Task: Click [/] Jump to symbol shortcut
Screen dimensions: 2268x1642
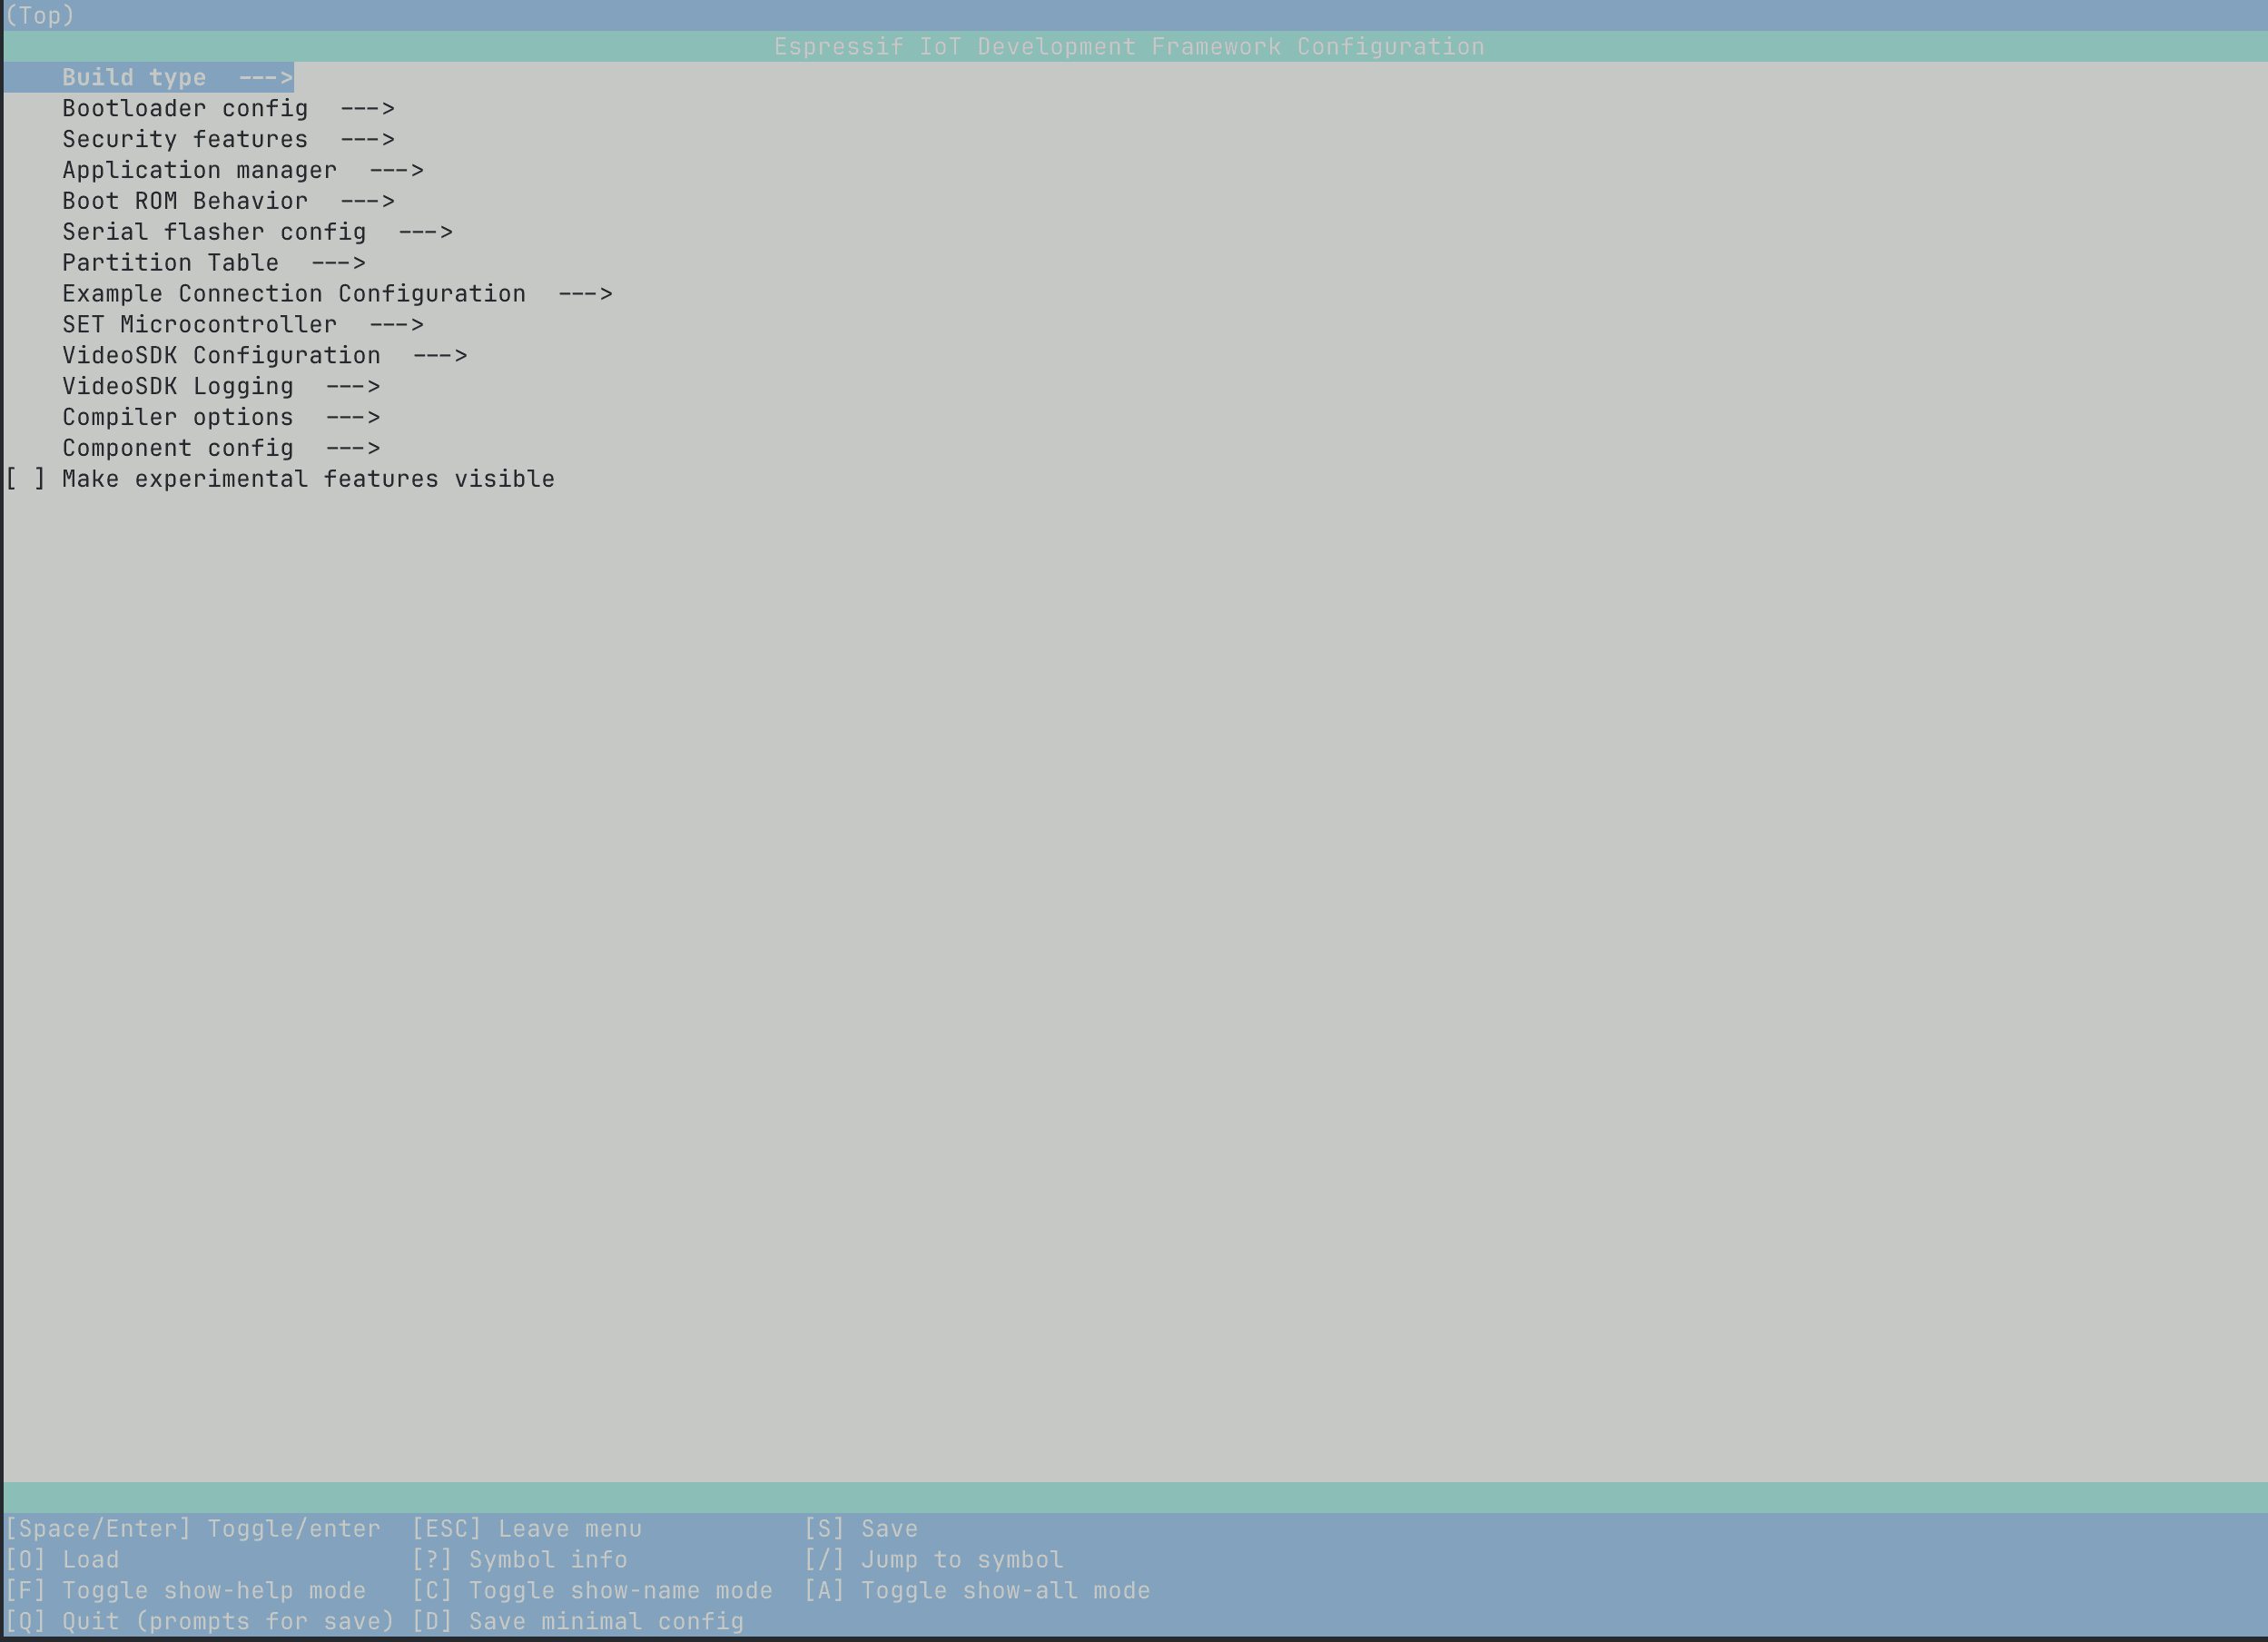Action: point(934,1560)
